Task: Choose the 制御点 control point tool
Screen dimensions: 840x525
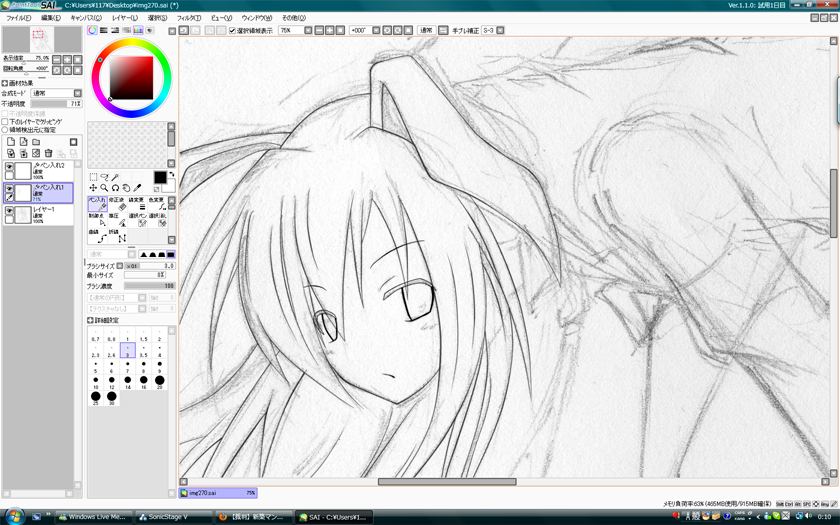Action: (x=98, y=220)
